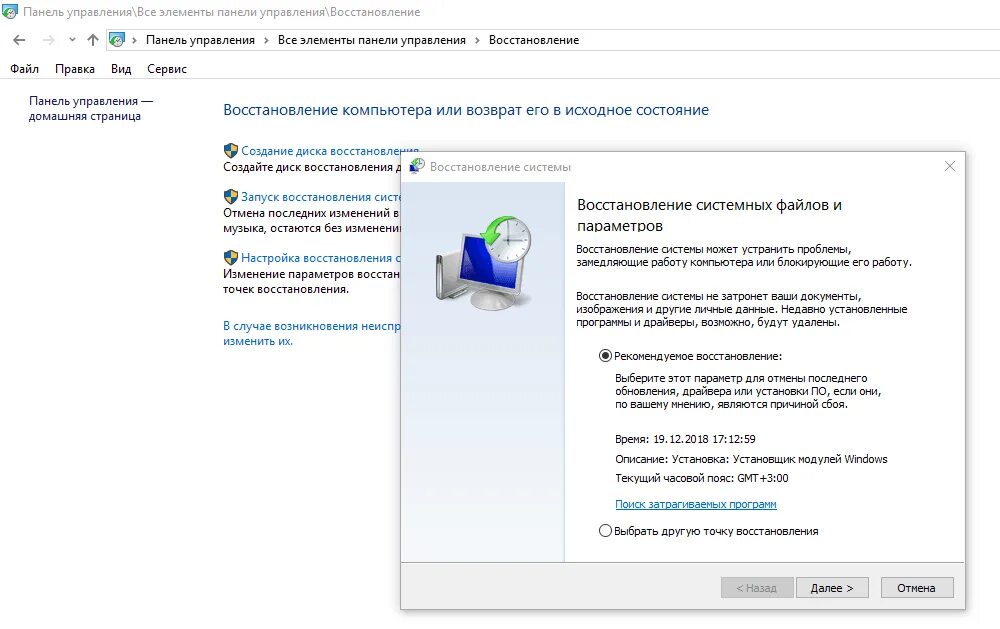This screenshot has width=1000, height=629.
Task: Open the Файл menu
Action: pos(24,69)
